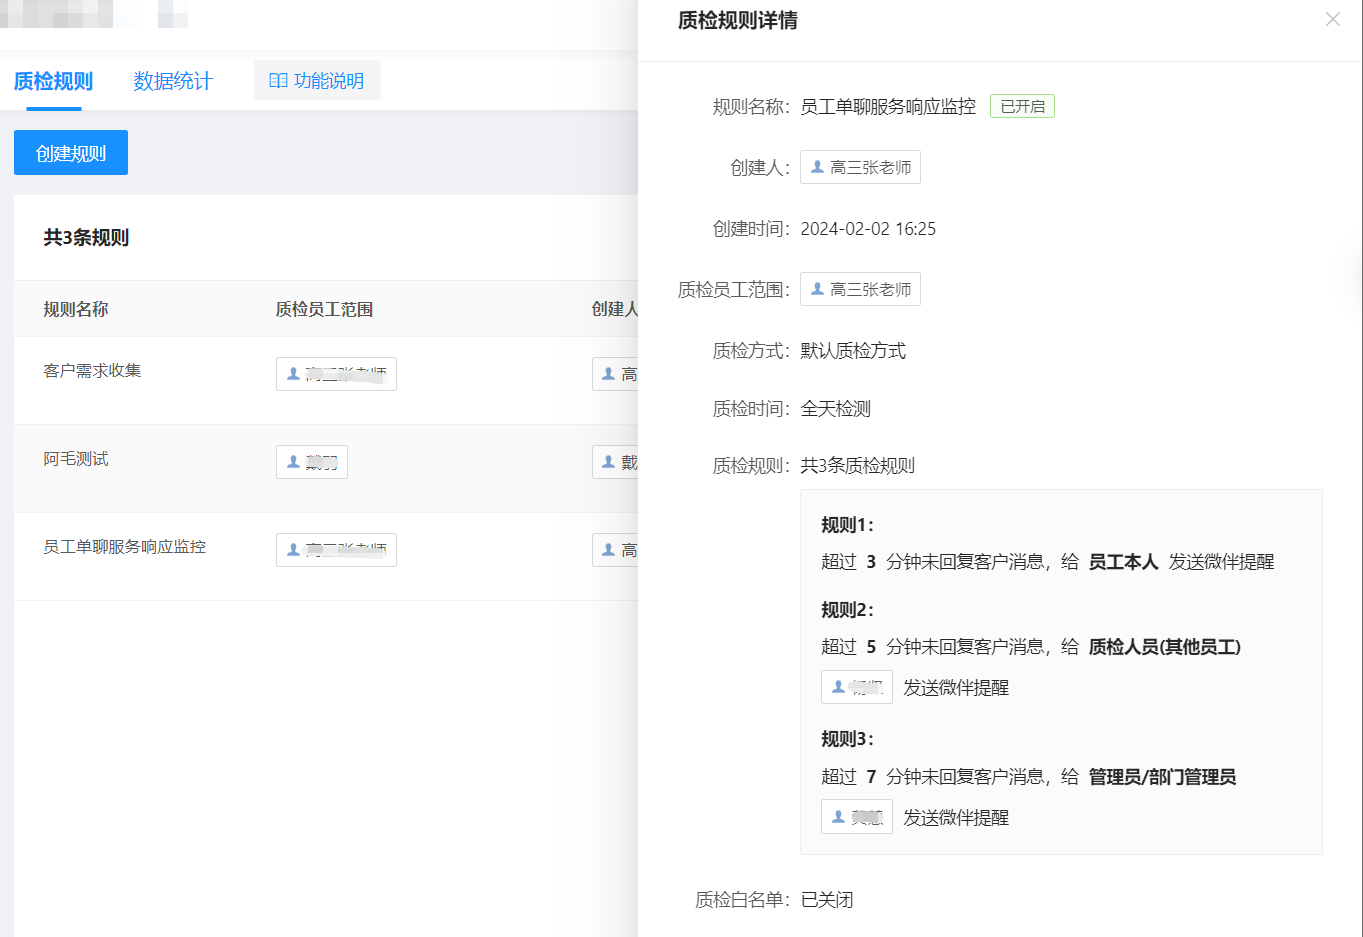Image resolution: width=1363 pixels, height=937 pixels.
Task: Click the 全天检测 value
Action: [836, 409]
